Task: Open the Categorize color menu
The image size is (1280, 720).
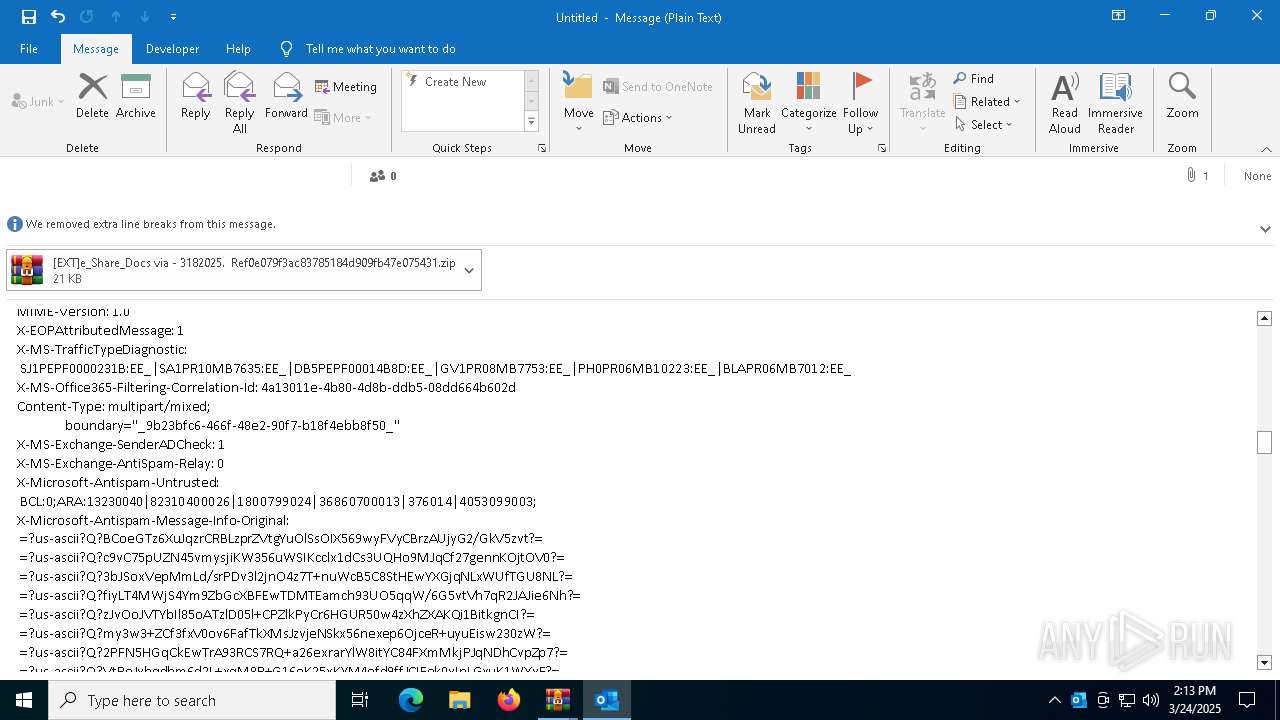Action: [x=809, y=103]
